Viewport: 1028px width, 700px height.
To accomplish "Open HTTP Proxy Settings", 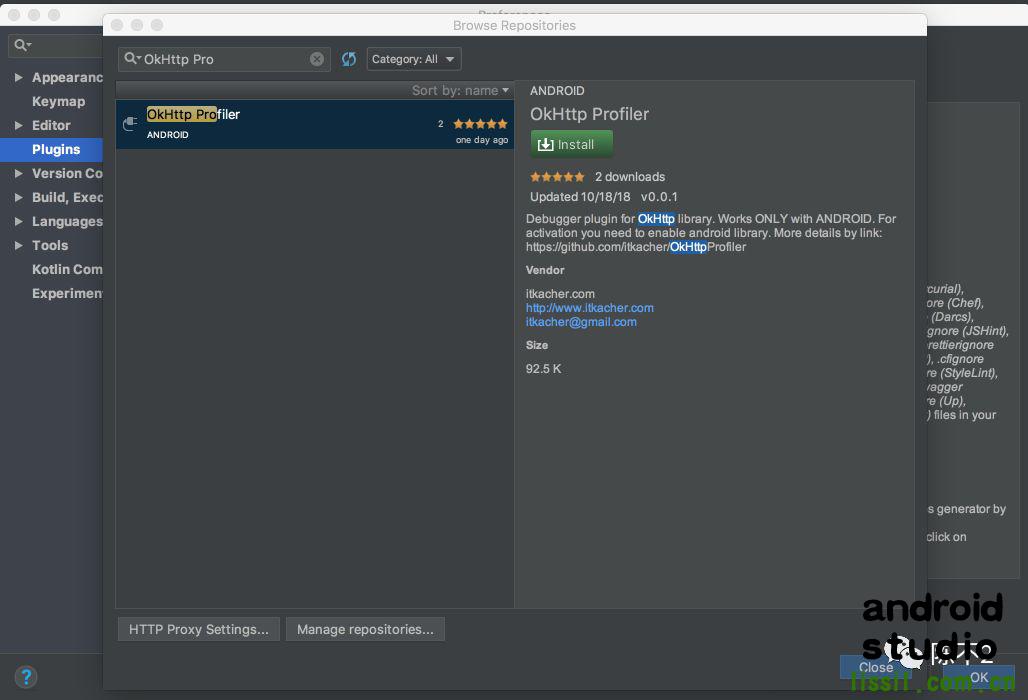I will pos(199,629).
